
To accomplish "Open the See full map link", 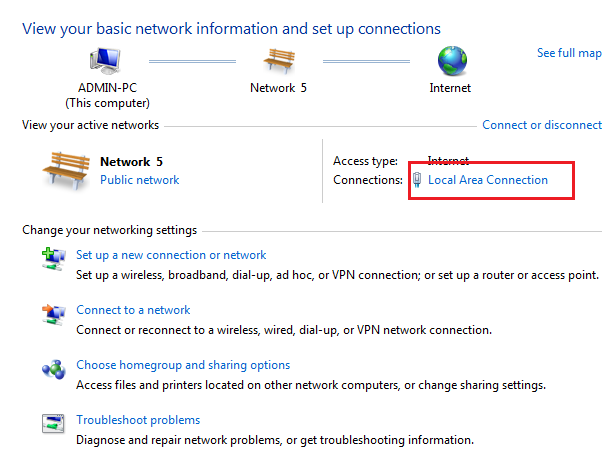I will click(569, 53).
